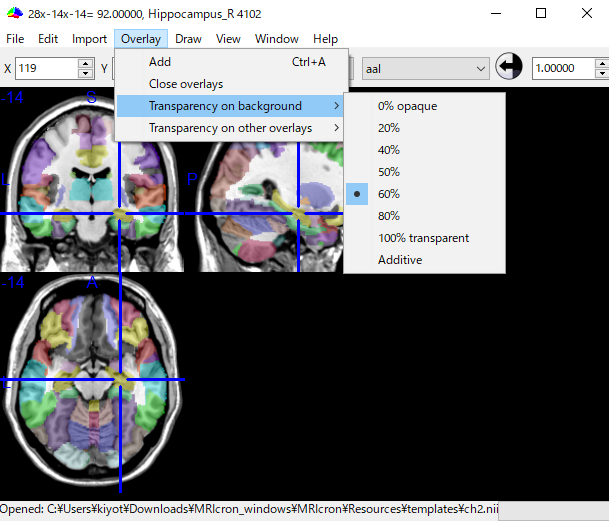Select 0% opaque transparency option
609x521 pixels.
(x=407, y=106)
